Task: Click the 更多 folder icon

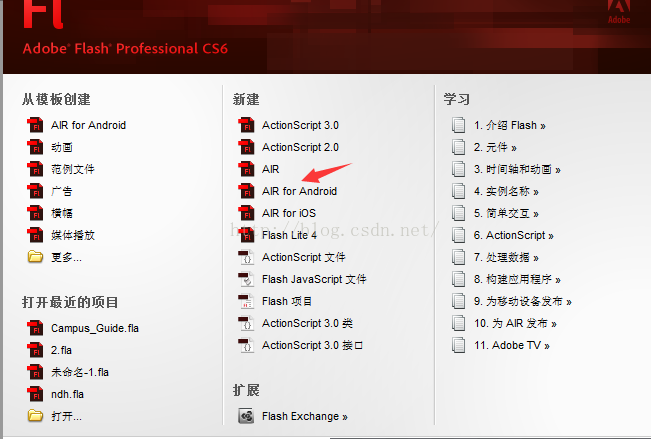Action: point(35,257)
